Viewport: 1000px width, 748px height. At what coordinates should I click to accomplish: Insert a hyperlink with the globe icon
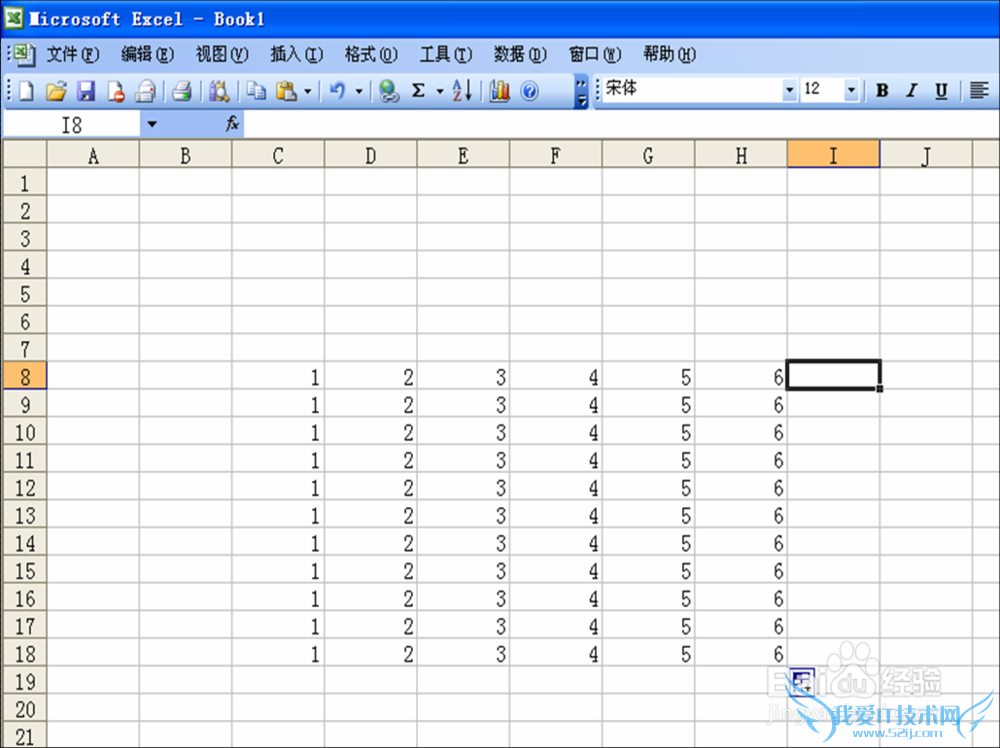click(x=388, y=91)
